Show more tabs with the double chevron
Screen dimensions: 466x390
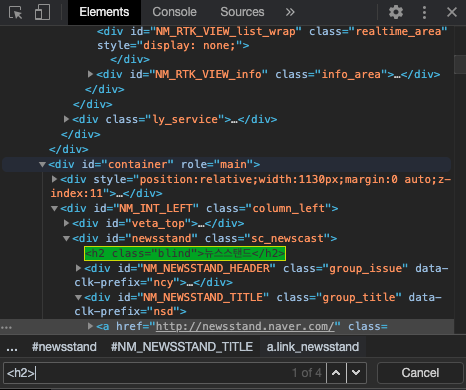pyautogui.click(x=290, y=12)
